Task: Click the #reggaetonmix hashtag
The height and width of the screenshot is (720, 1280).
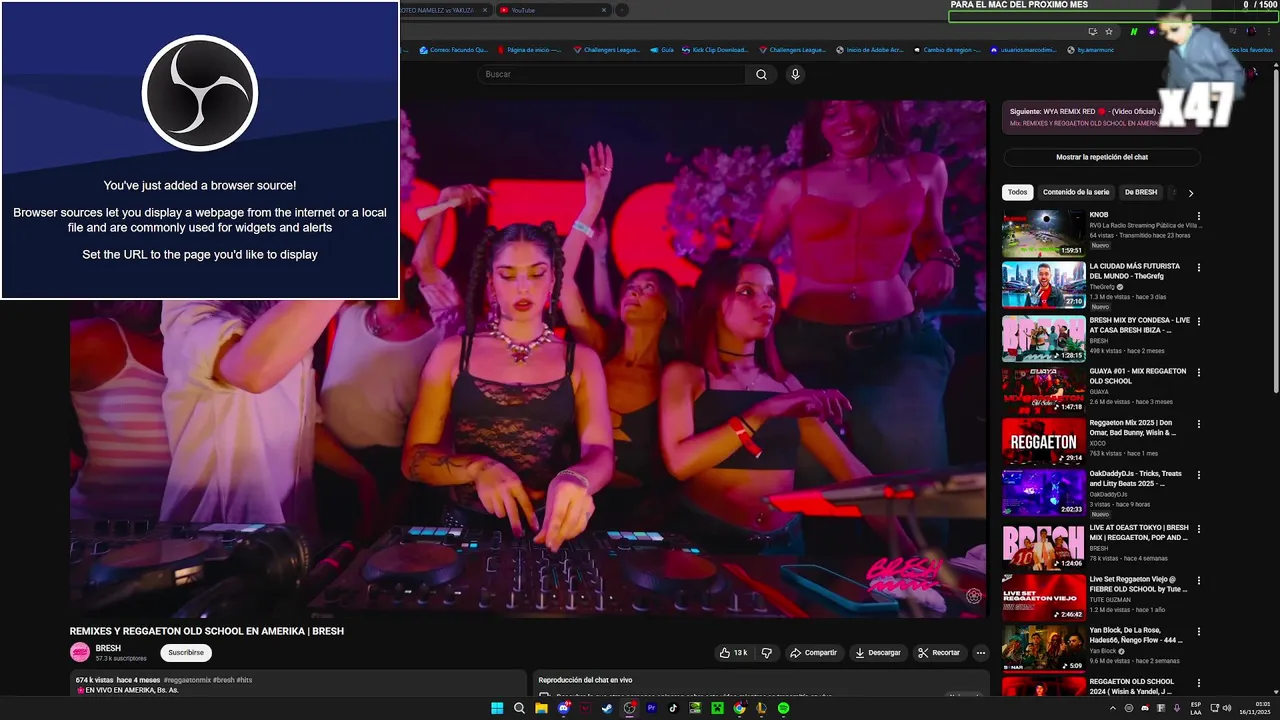Action: click(x=185, y=680)
